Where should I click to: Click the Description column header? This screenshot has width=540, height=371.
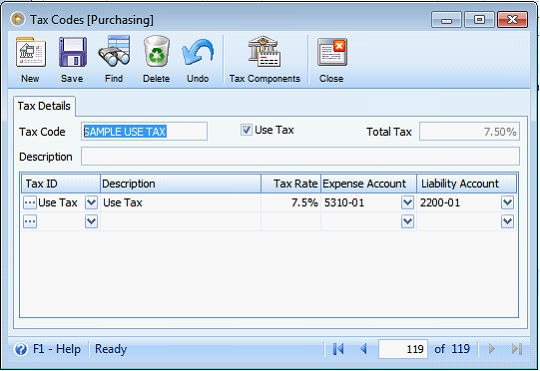(181, 184)
